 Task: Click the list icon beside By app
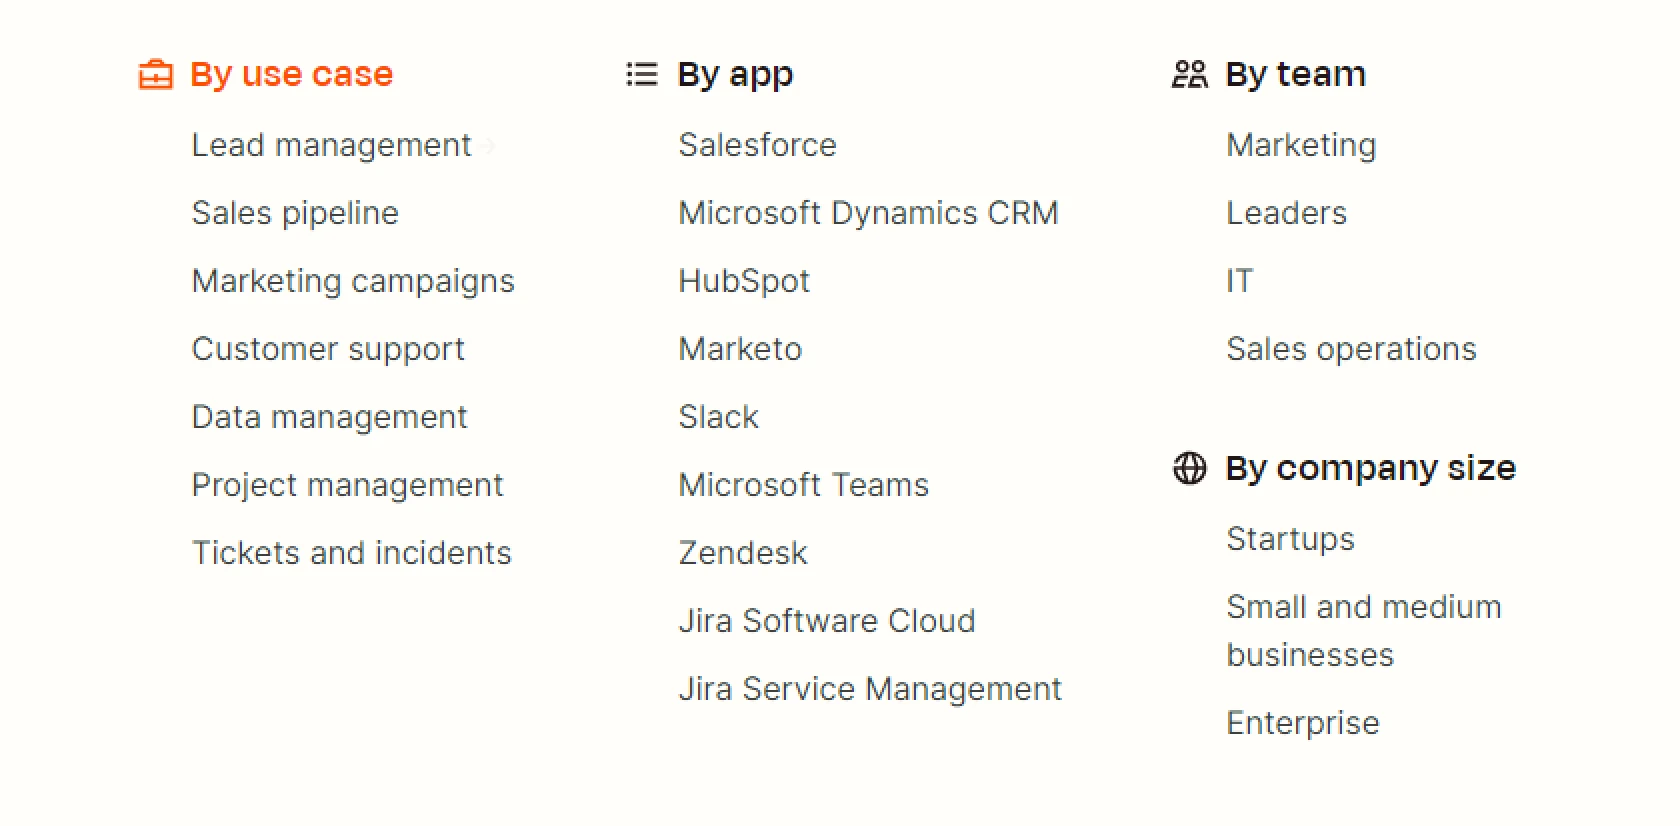click(x=641, y=73)
